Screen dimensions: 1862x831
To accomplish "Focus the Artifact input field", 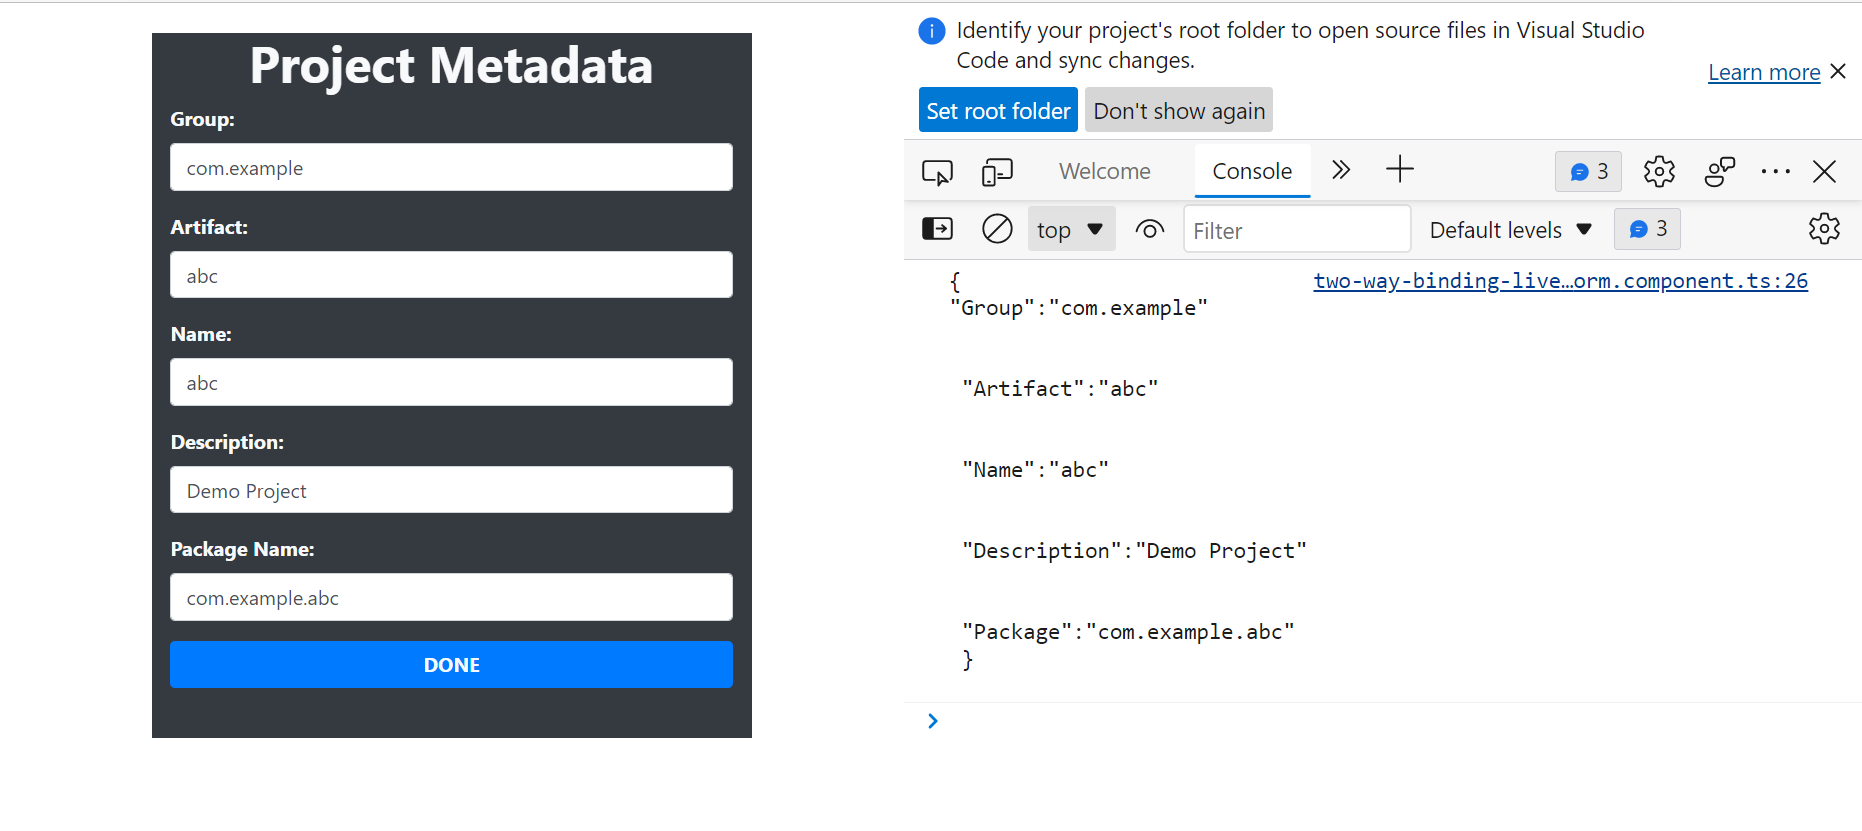I will (451, 275).
